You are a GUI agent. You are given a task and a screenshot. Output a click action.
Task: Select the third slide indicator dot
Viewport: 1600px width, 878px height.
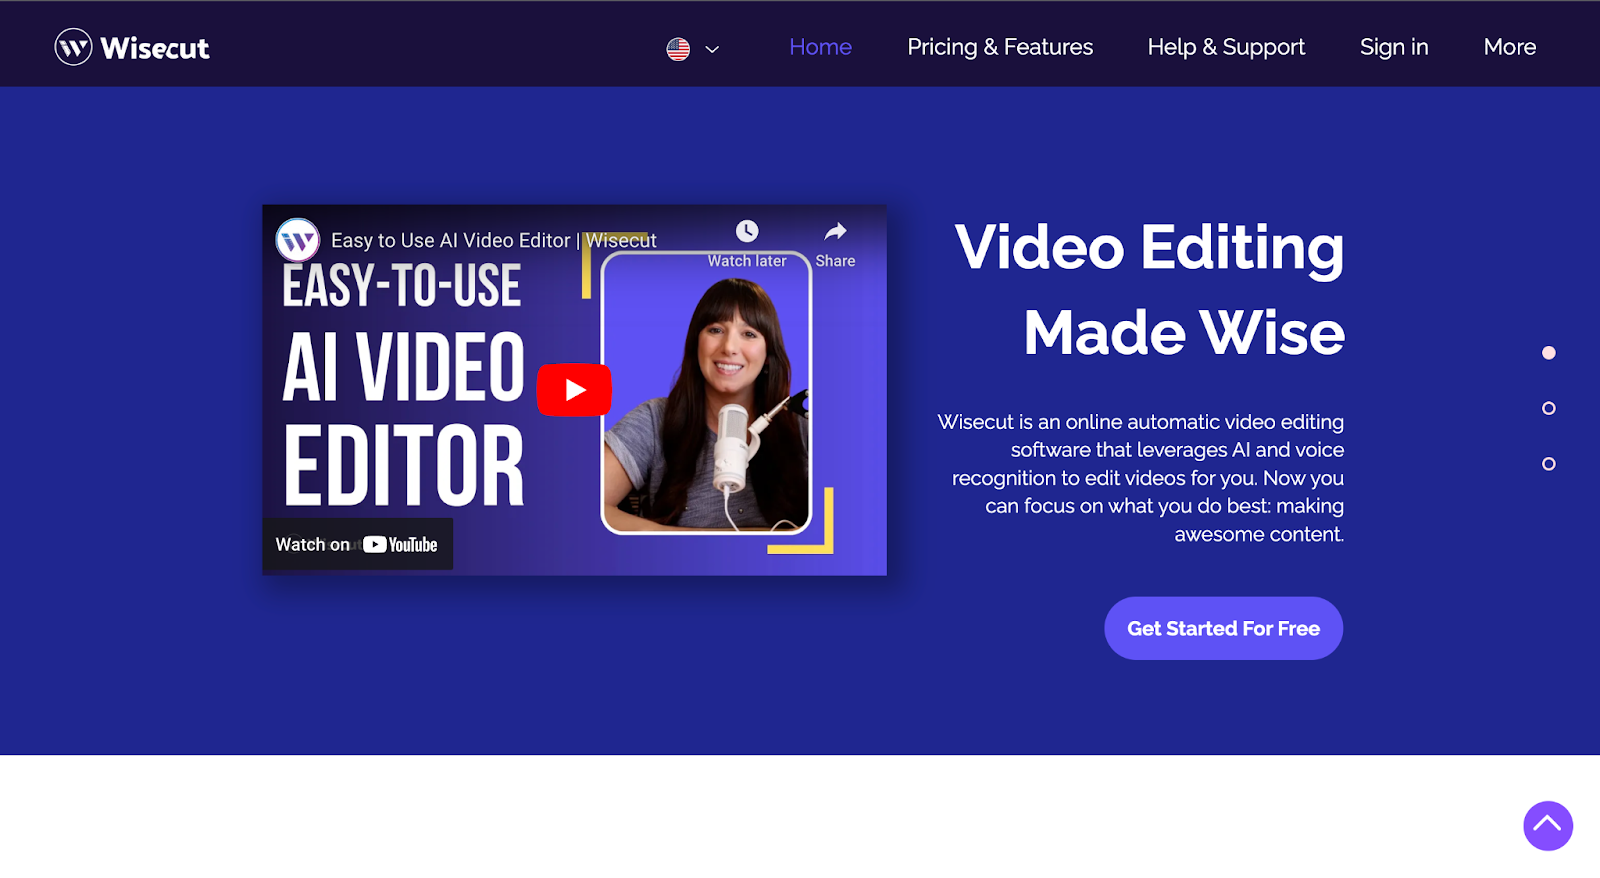tap(1549, 464)
